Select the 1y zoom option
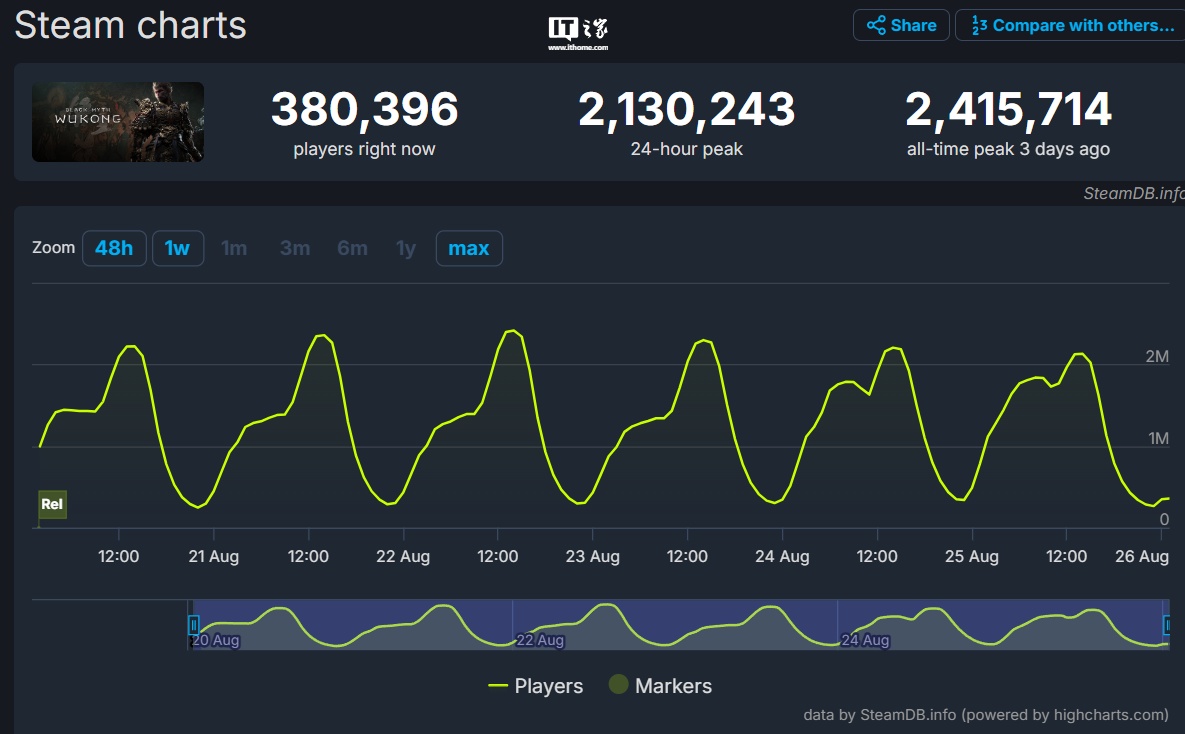This screenshot has width=1185, height=734. click(404, 248)
